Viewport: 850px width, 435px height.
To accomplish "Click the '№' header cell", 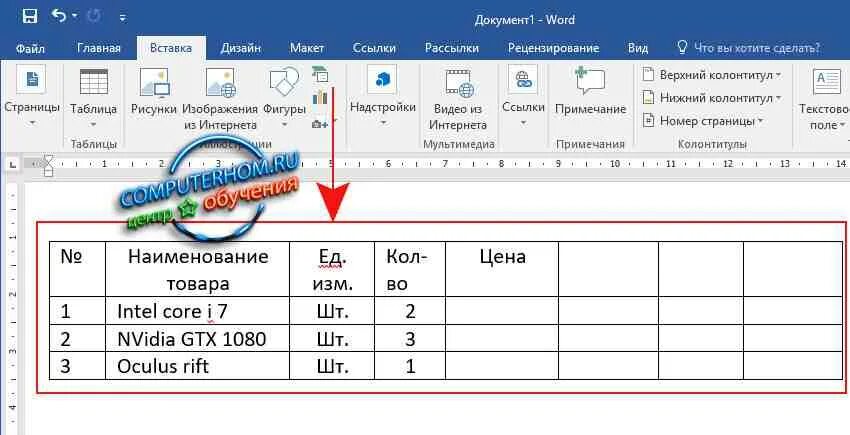I will pyautogui.click(x=78, y=270).
